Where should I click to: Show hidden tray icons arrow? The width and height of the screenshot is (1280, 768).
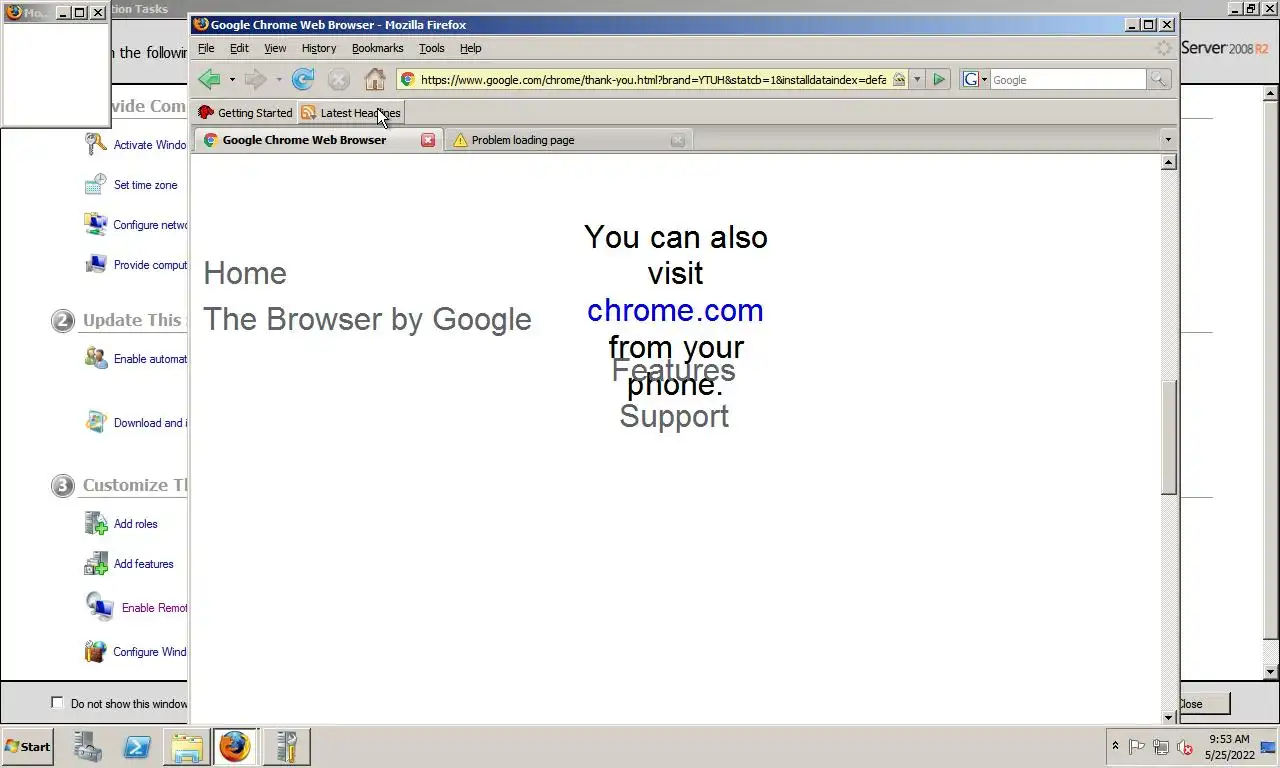click(x=1115, y=746)
